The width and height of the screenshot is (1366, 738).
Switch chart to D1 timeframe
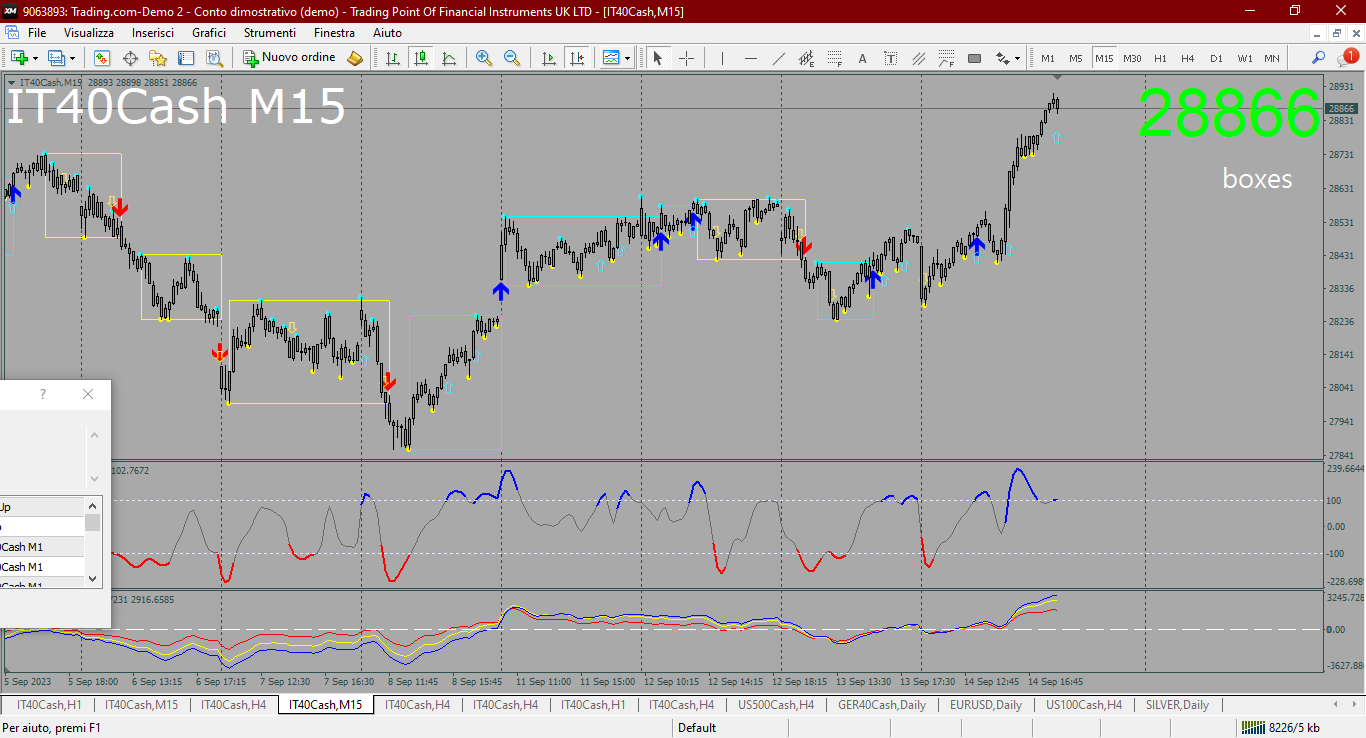tap(1216, 58)
